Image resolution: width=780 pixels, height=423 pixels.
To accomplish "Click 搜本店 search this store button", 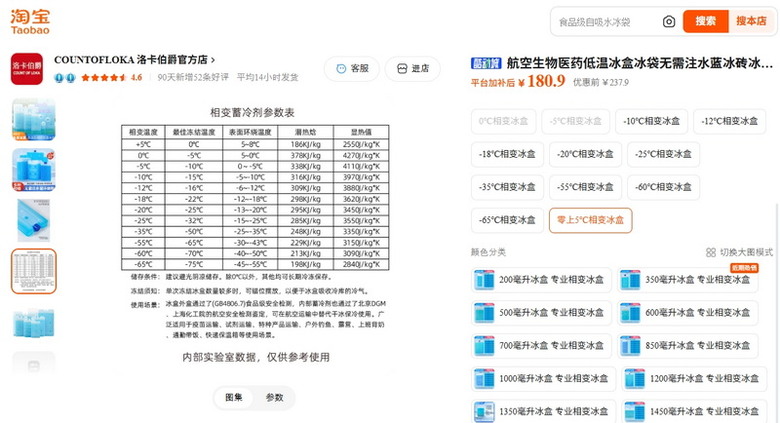I will coord(751,21).
